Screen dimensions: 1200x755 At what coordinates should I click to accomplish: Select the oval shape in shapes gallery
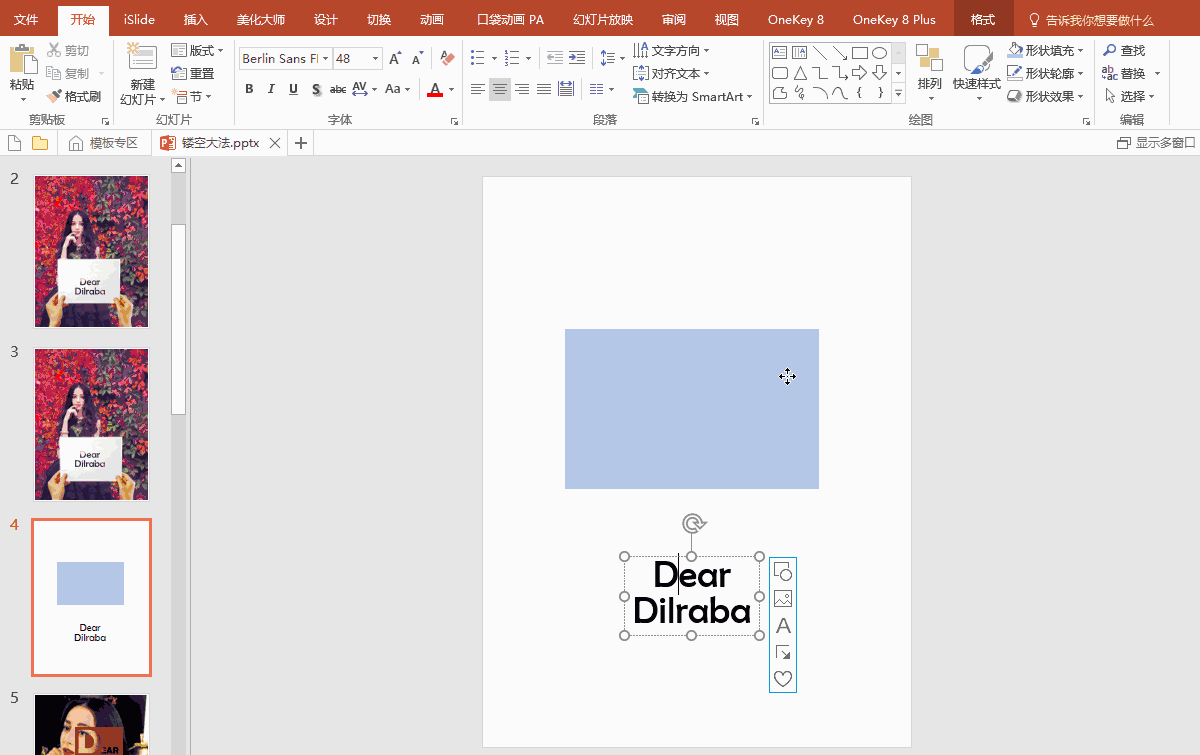[x=879, y=53]
